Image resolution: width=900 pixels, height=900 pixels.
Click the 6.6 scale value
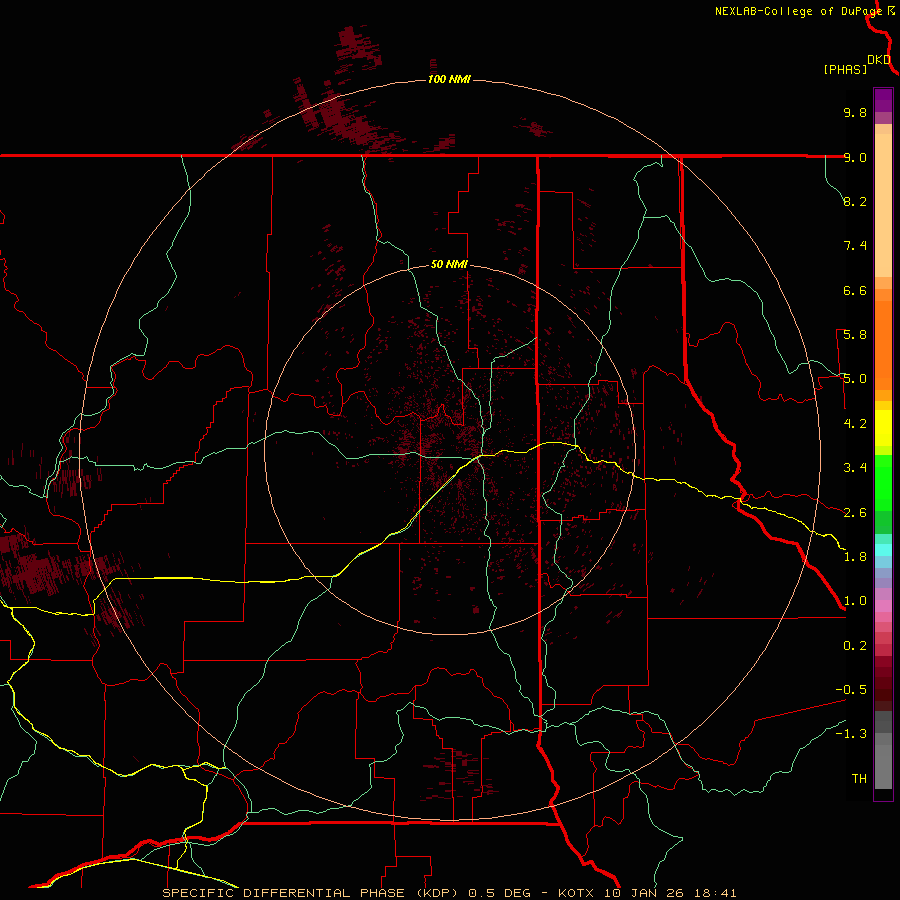[x=855, y=290]
